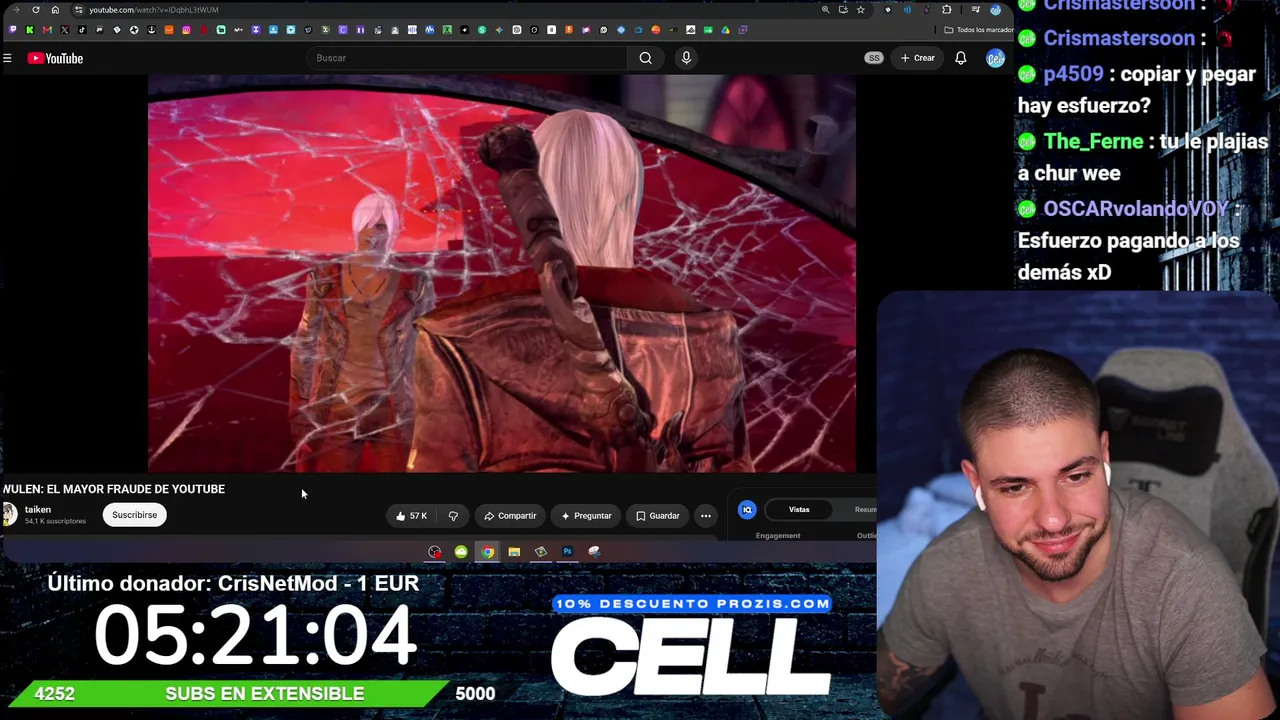Subscribe with the Suscribirse button

tap(134, 515)
